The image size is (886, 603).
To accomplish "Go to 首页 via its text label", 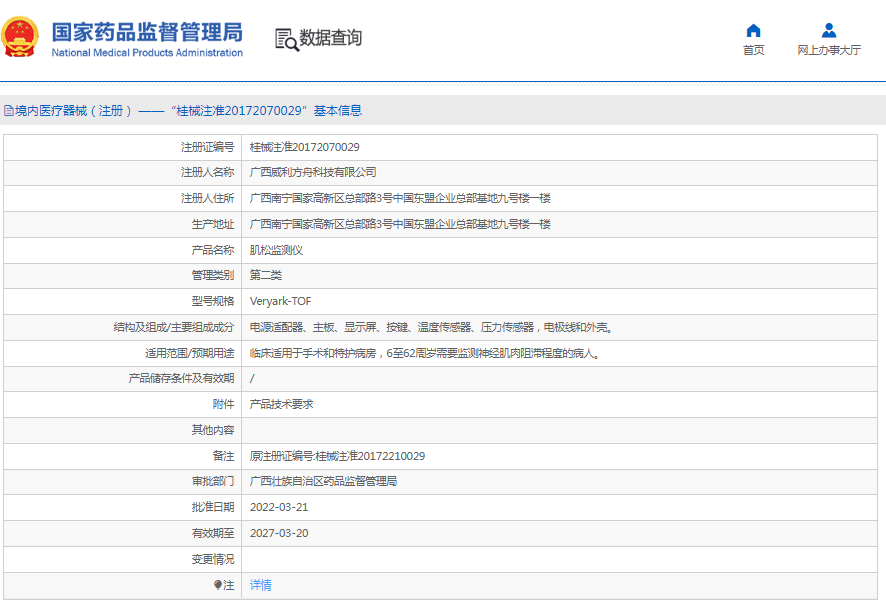I will (x=753, y=51).
